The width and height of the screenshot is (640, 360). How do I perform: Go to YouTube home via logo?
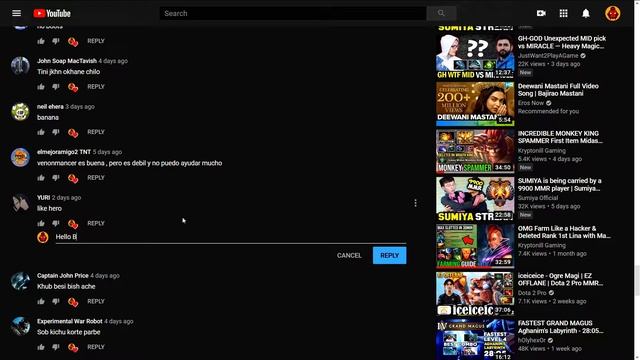52,13
